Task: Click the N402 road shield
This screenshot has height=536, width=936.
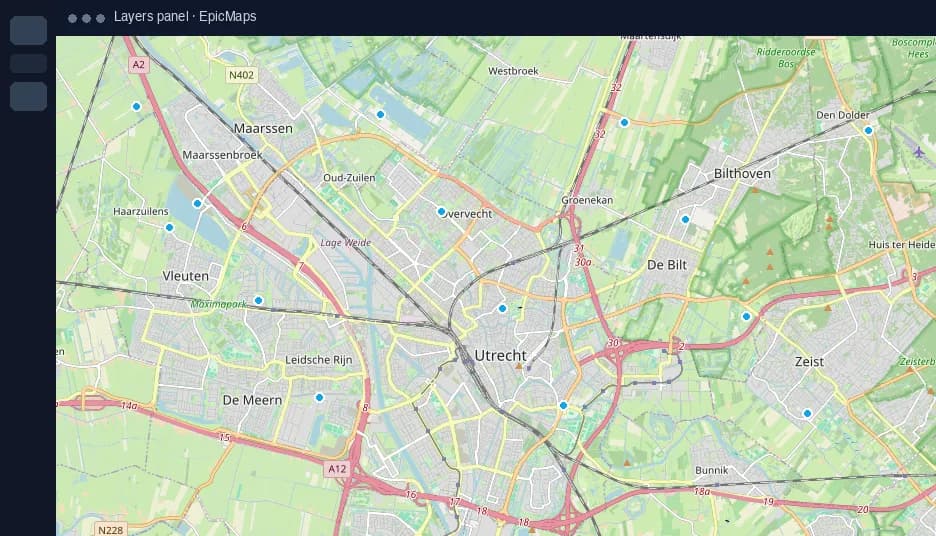Action: tap(241, 75)
